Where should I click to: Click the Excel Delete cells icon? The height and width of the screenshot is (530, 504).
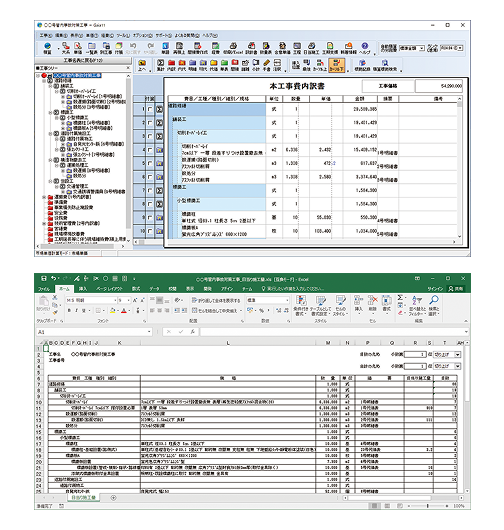coord(373,300)
